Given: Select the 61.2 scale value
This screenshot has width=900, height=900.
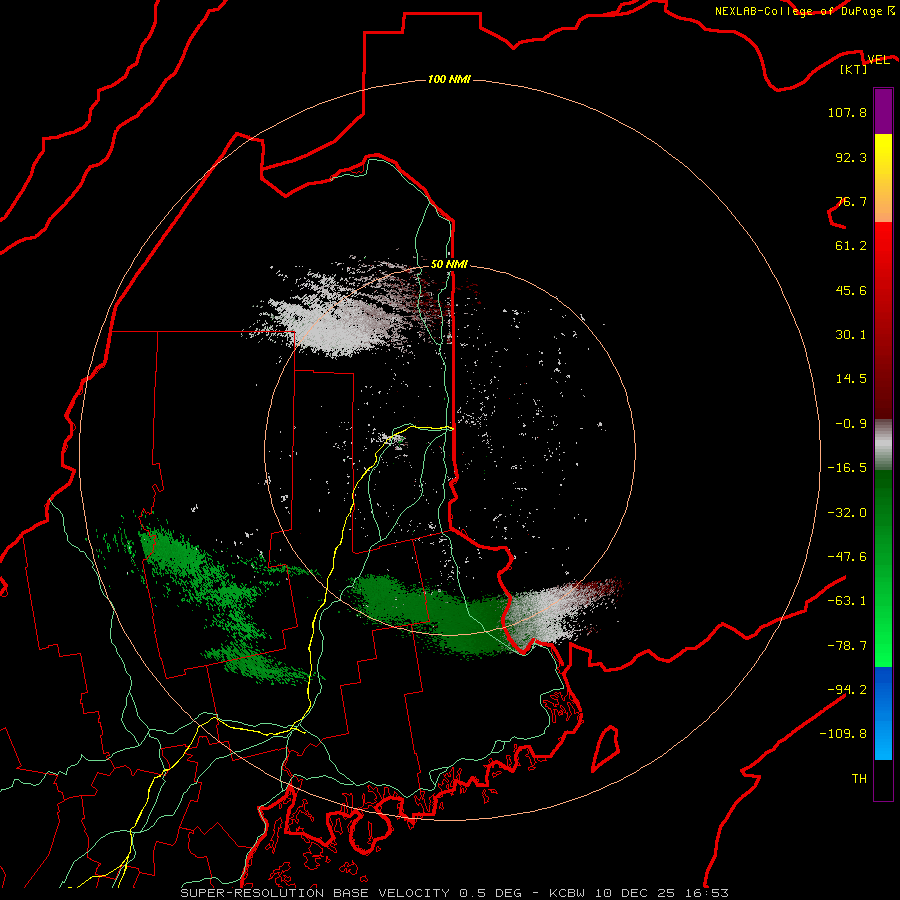Looking at the screenshot, I should [x=851, y=246].
